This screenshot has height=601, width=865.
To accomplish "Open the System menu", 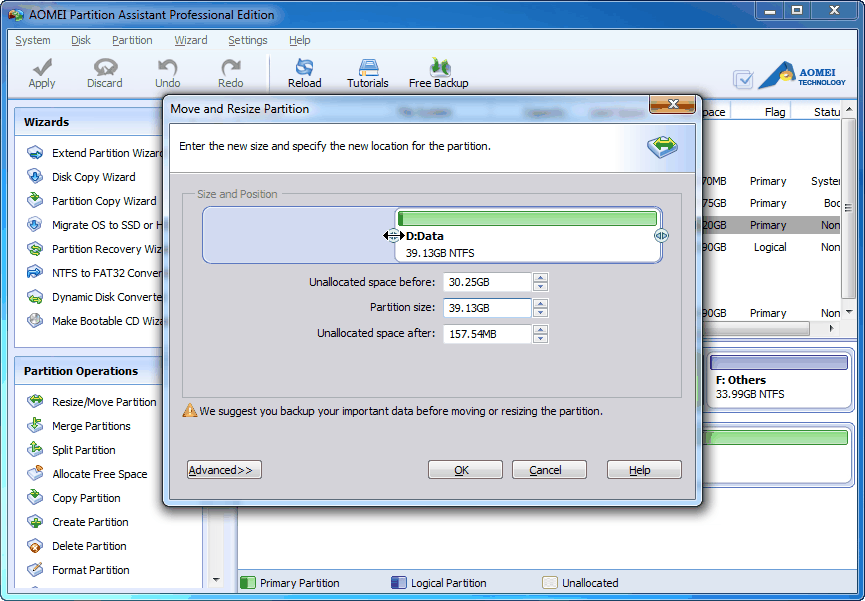I will [33, 40].
